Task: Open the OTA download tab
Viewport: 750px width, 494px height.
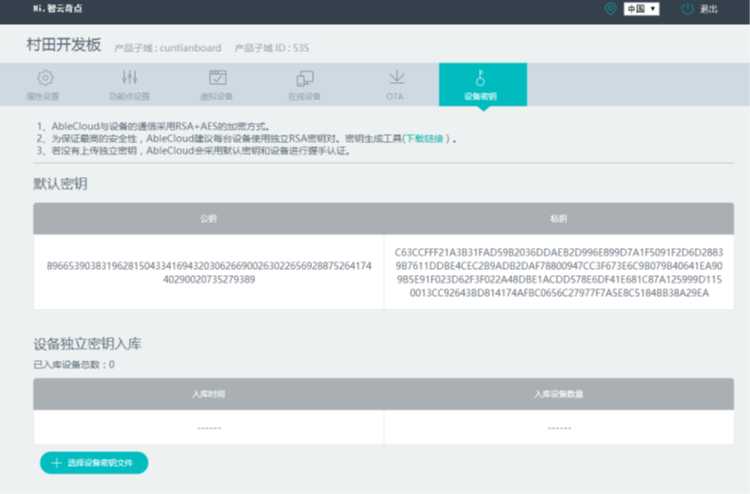Action: (396, 85)
